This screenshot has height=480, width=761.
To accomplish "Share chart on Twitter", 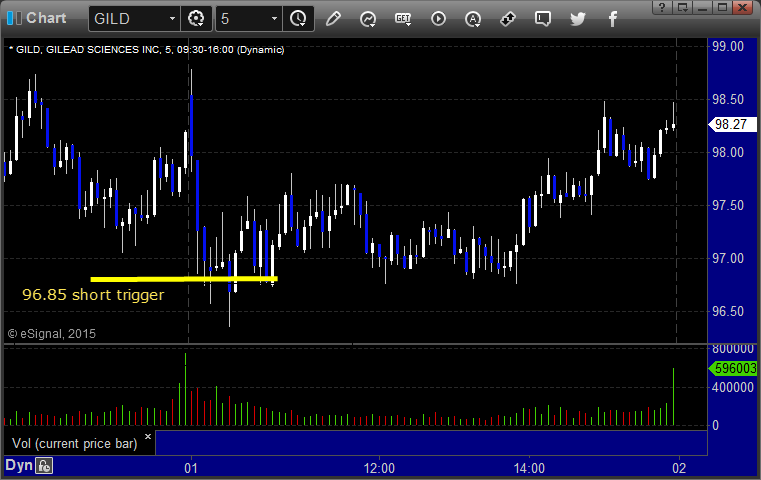I will point(578,19).
